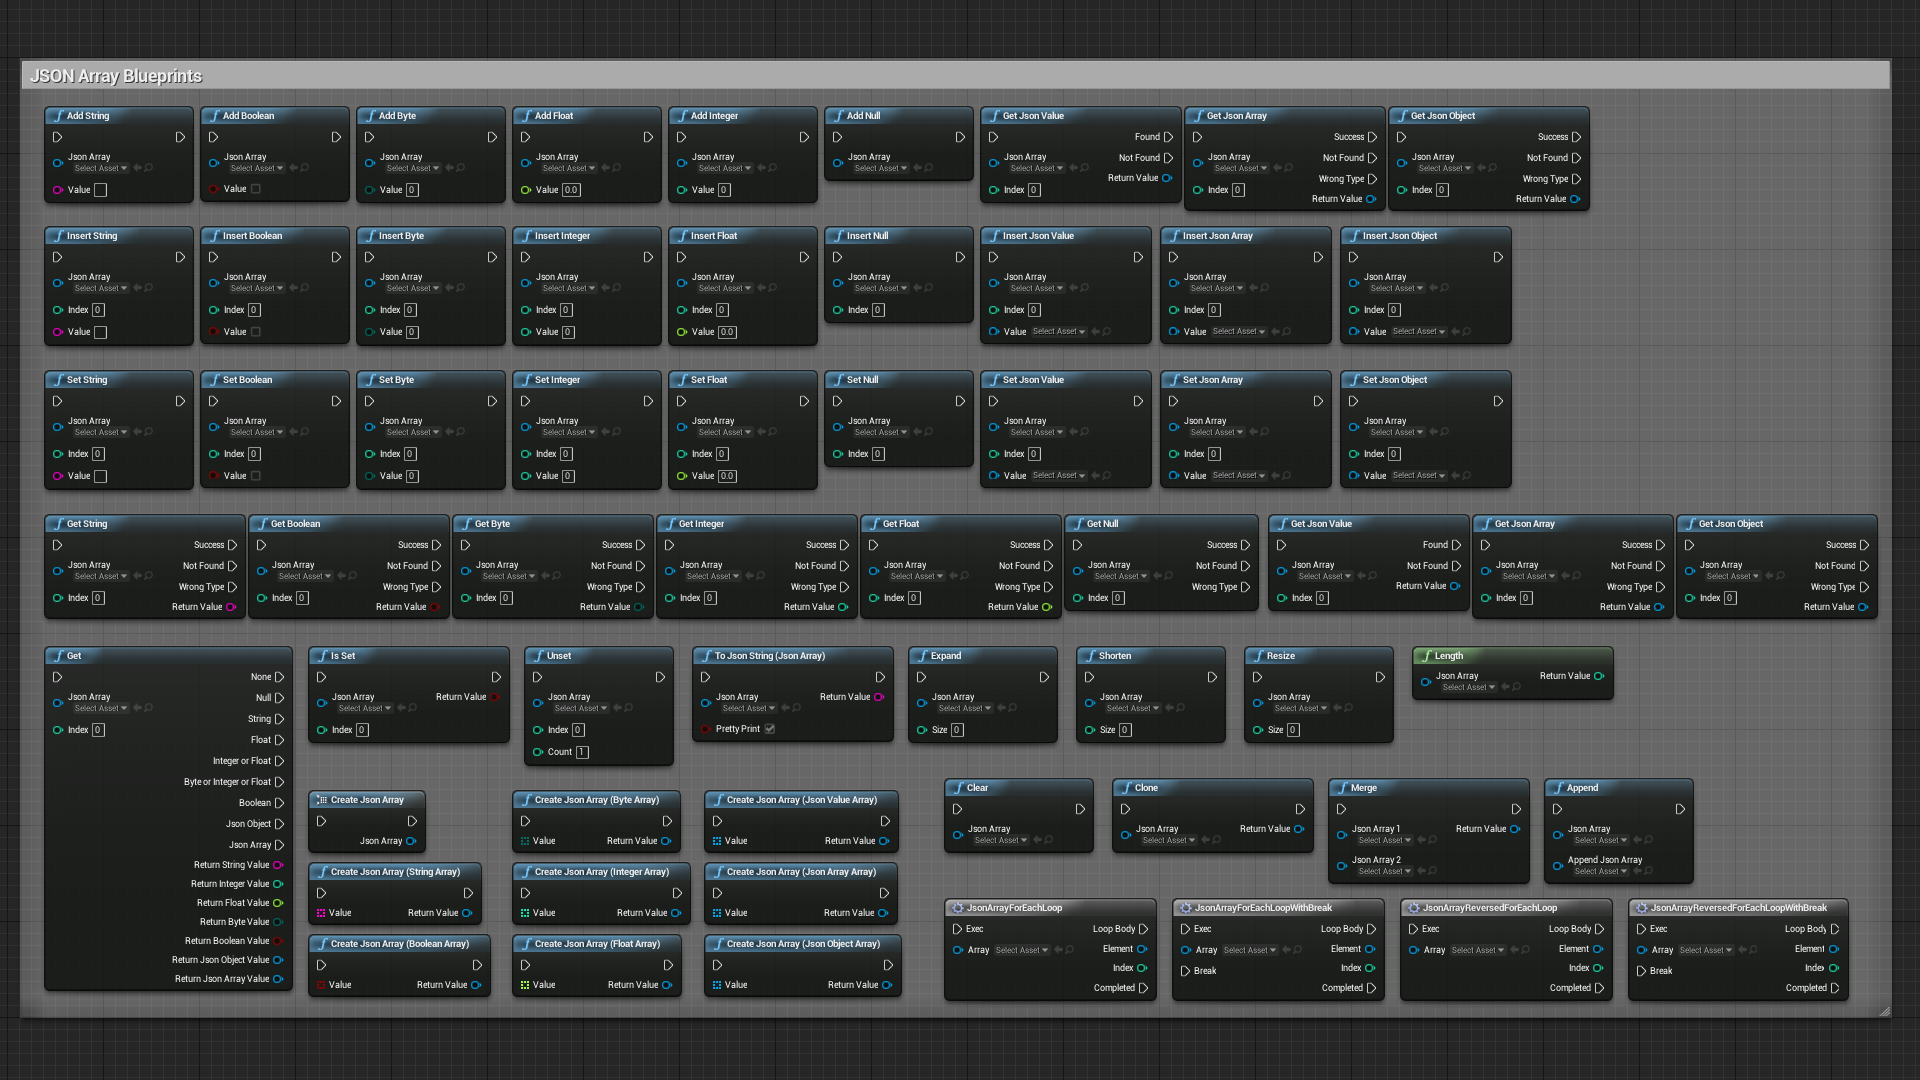1920x1080 pixels.
Task: Click the Add String input execution pin
Action: [58, 137]
